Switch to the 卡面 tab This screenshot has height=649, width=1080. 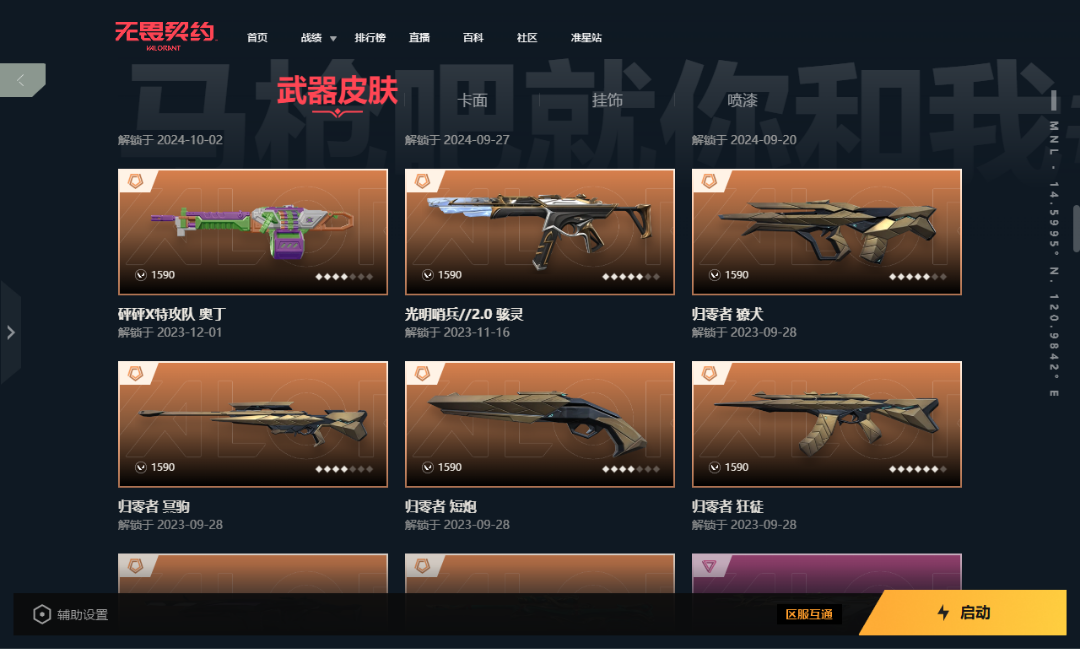[x=472, y=101]
